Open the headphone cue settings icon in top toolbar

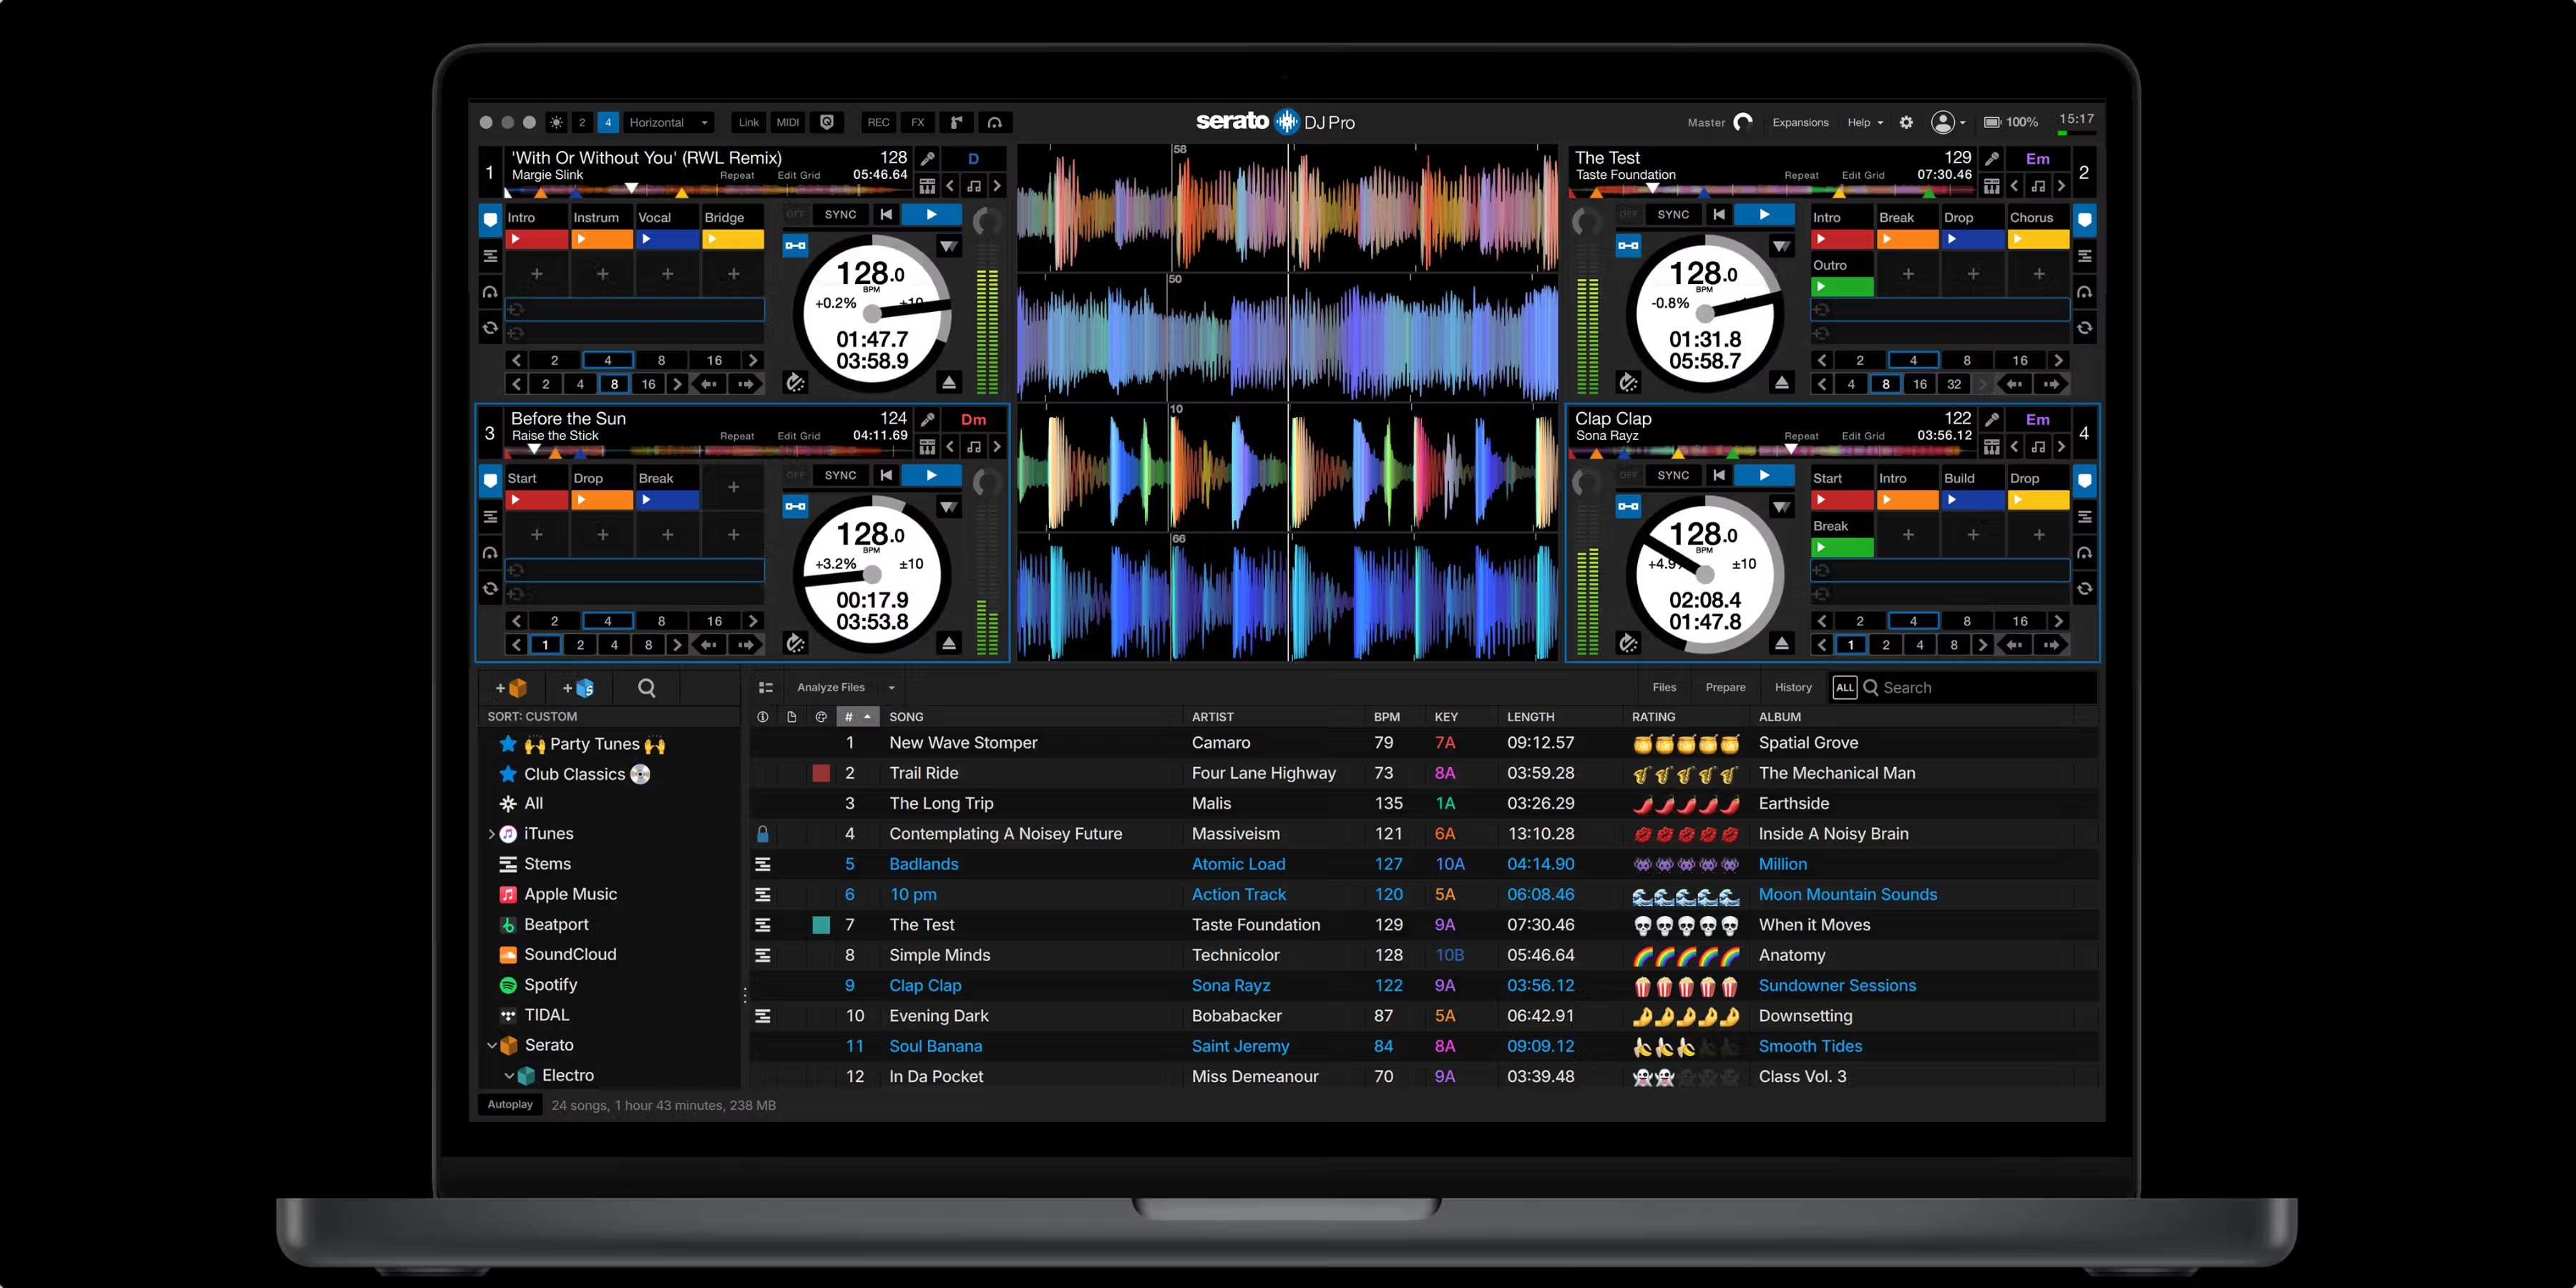point(994,122)
